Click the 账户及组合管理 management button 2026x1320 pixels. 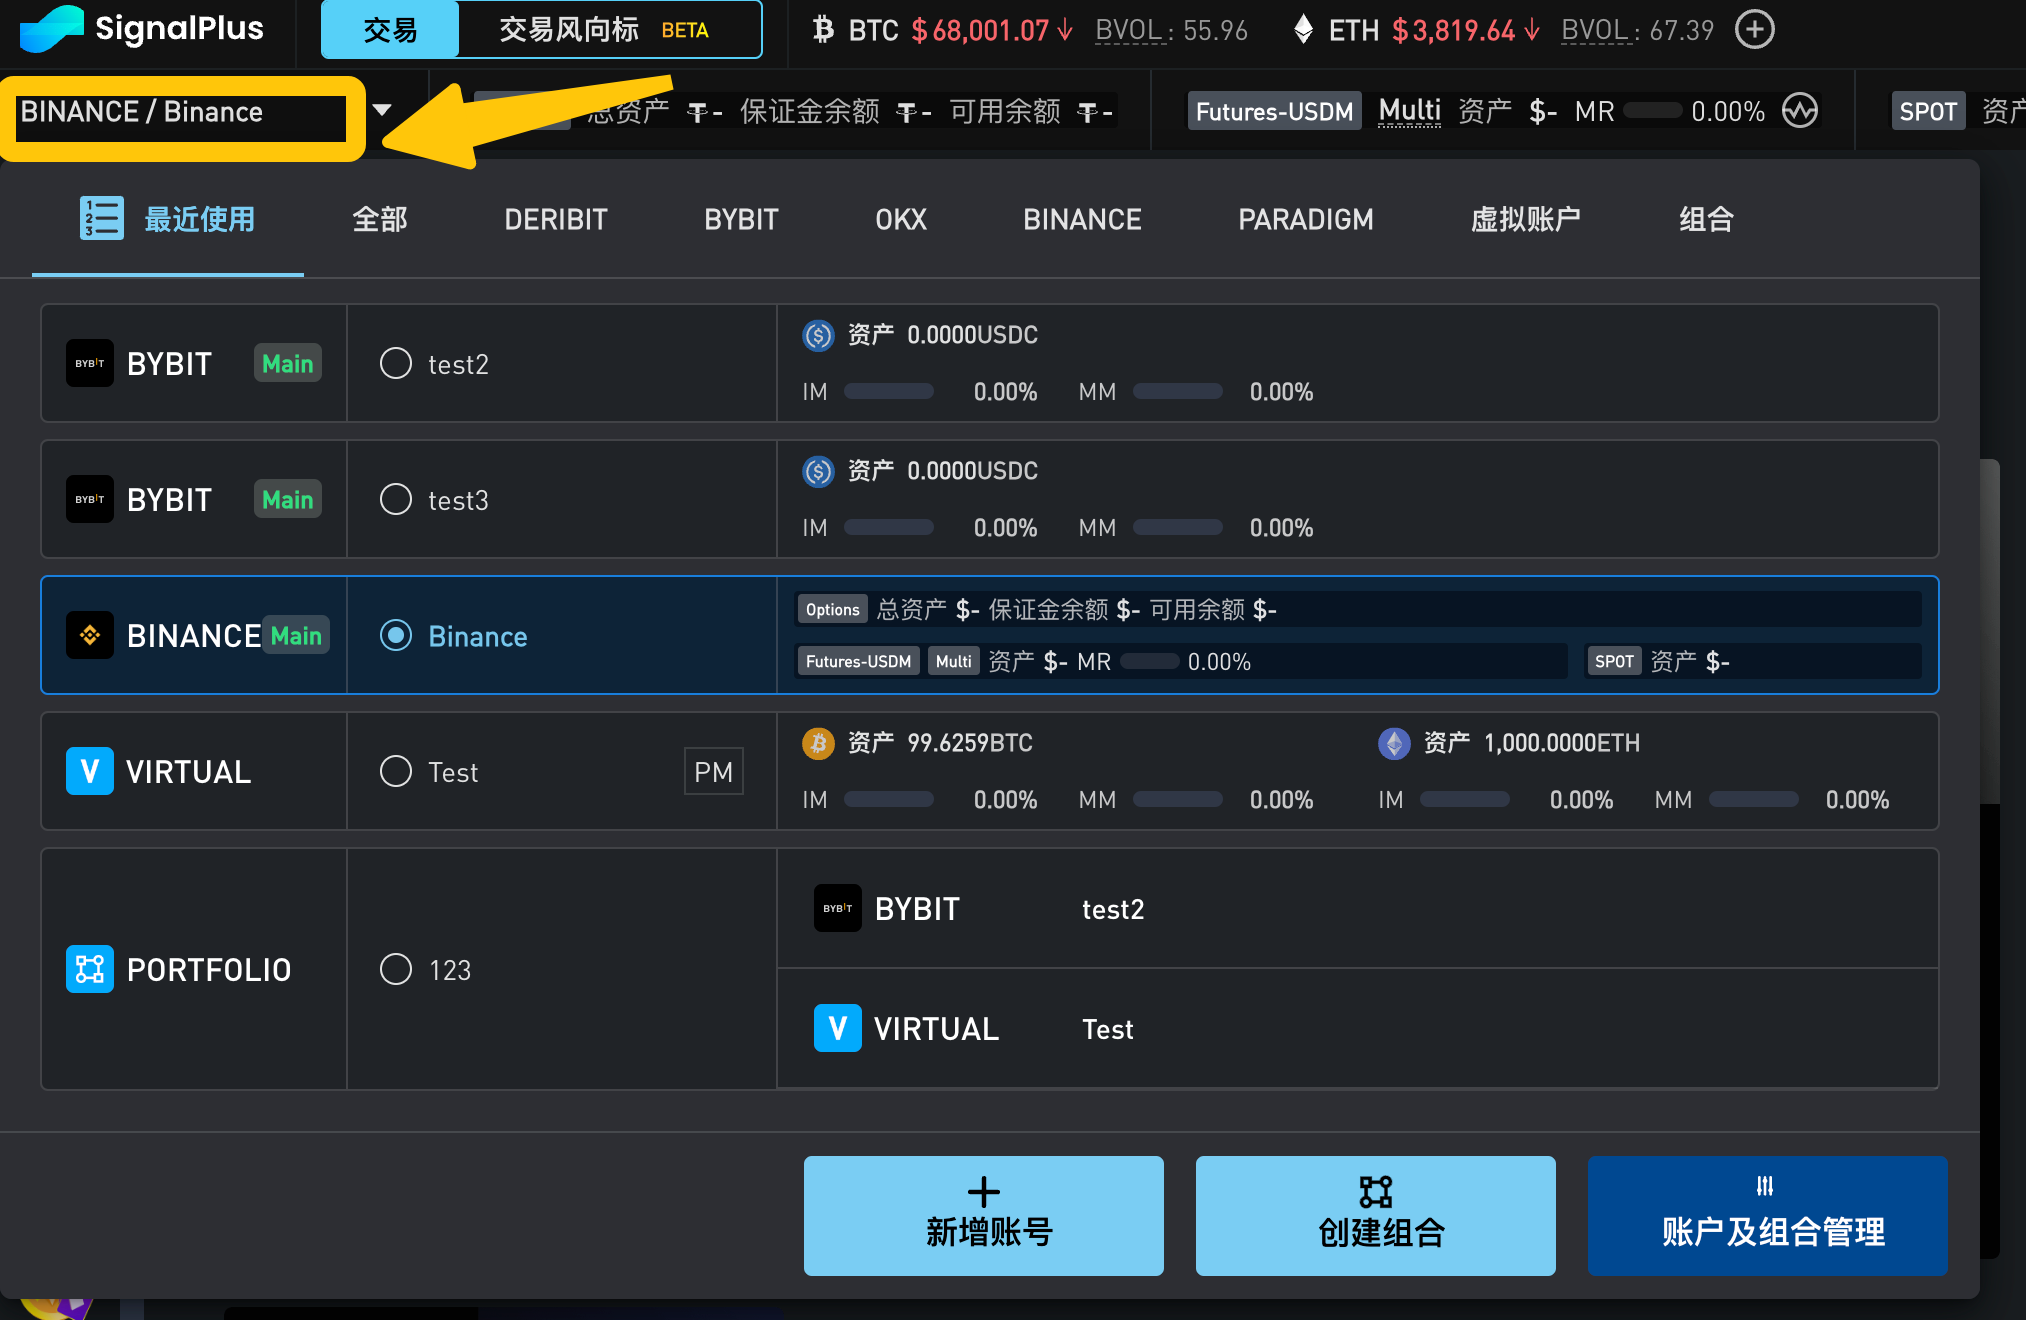point(1767,1215)
